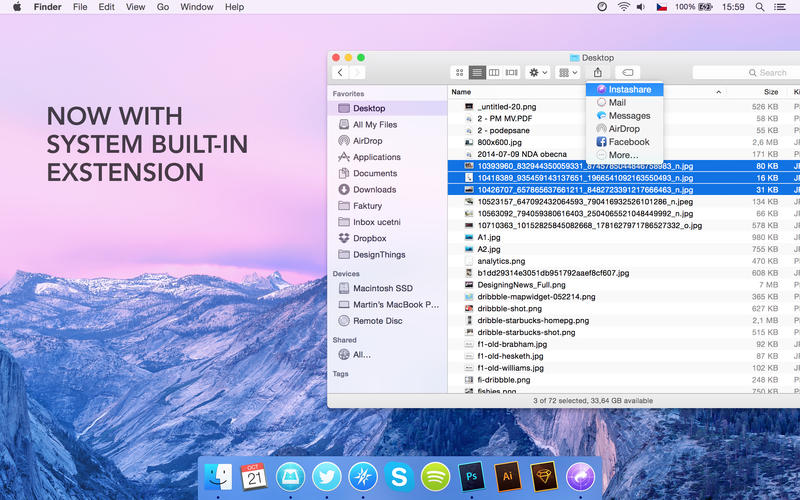
Task: Go back with the left arrow button
Action: (x=340, y=73)
